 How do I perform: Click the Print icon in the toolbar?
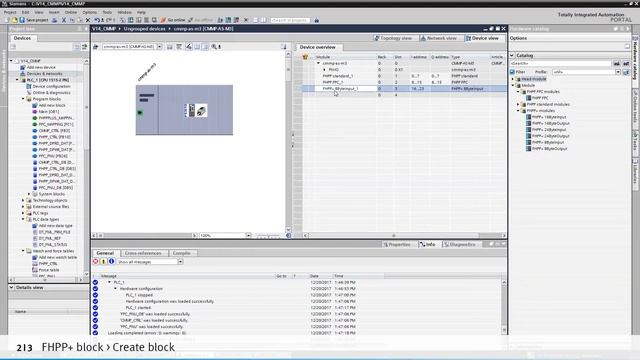54,20
